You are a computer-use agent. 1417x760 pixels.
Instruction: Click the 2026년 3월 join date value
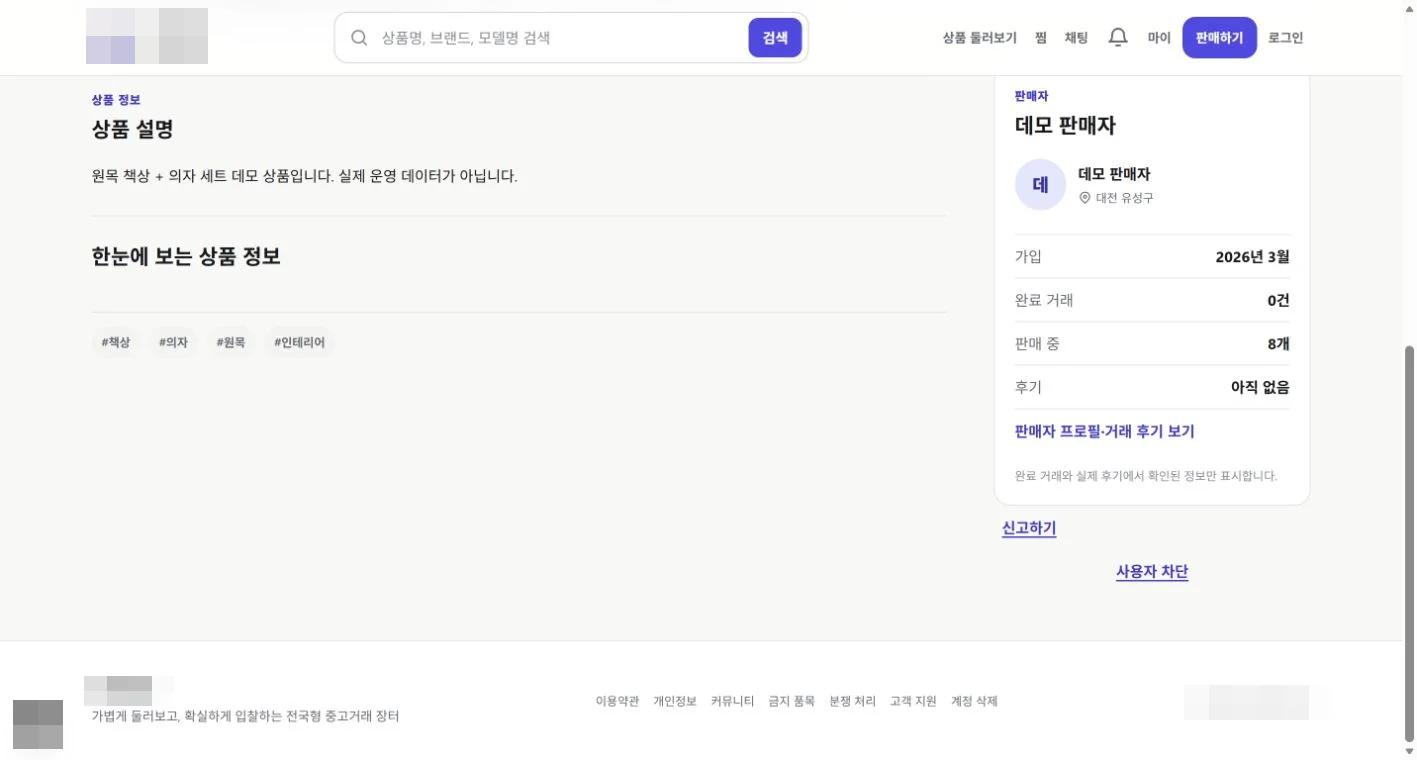click(x=1252, y=256)
